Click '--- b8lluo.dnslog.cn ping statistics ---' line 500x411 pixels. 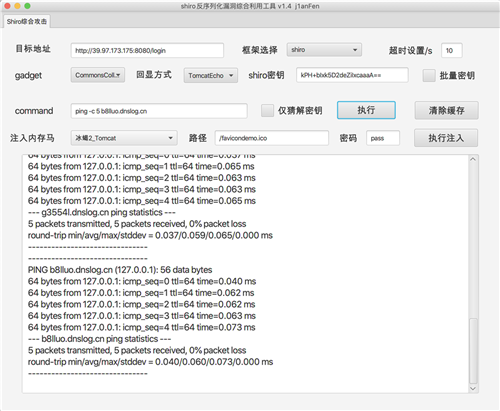click(99, 339)
